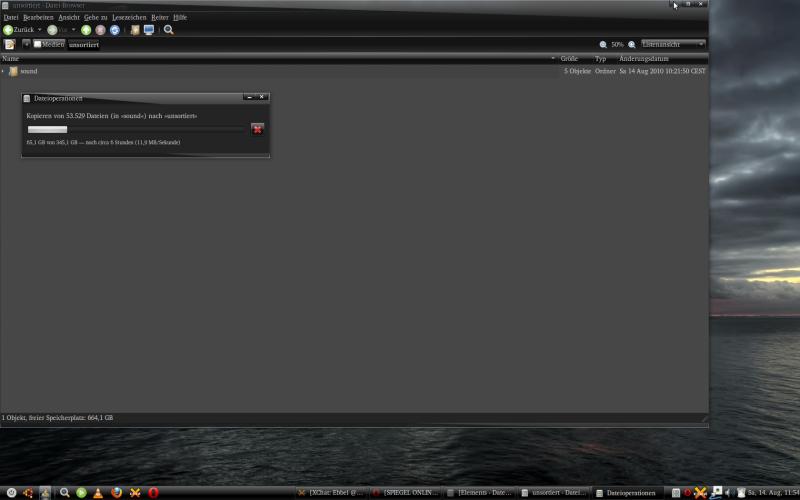Open the Hilfe menu

[180, 17]
